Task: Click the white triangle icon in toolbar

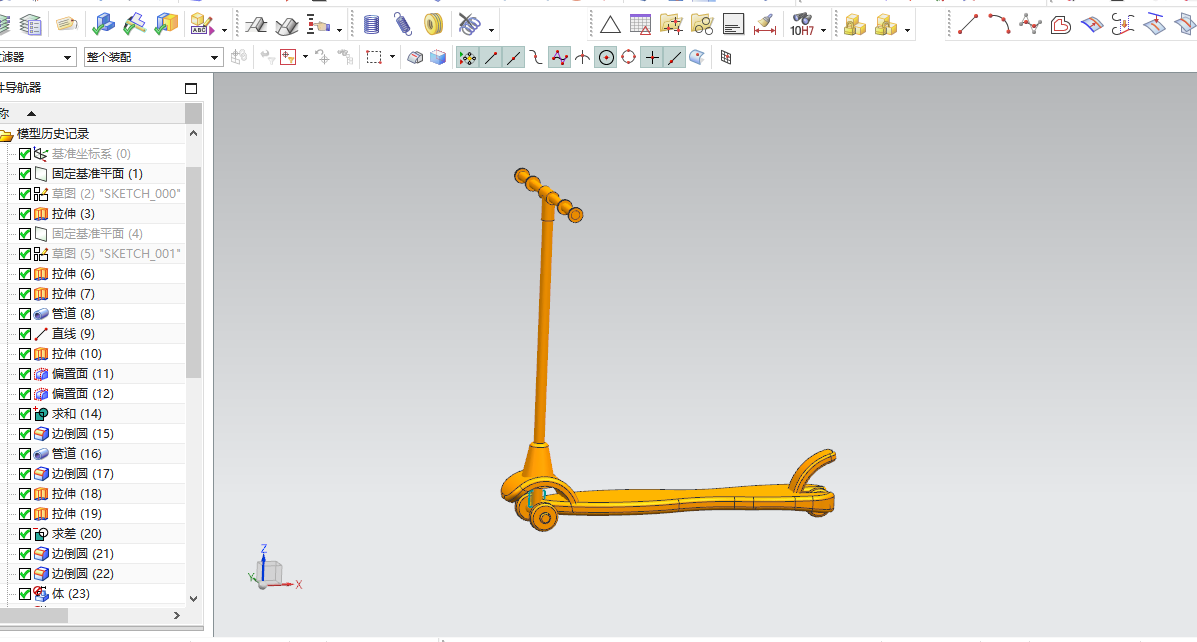Action: (610, 25)
